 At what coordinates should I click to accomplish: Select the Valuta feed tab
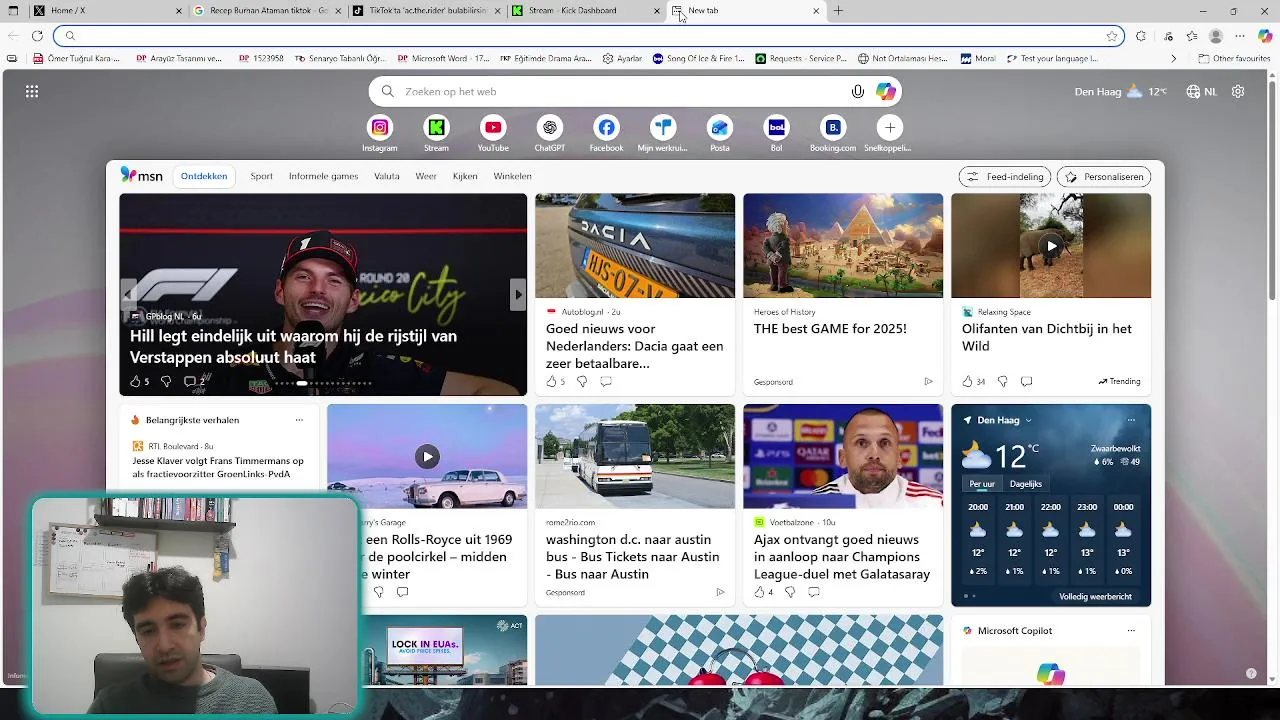(x=387, y=176)
